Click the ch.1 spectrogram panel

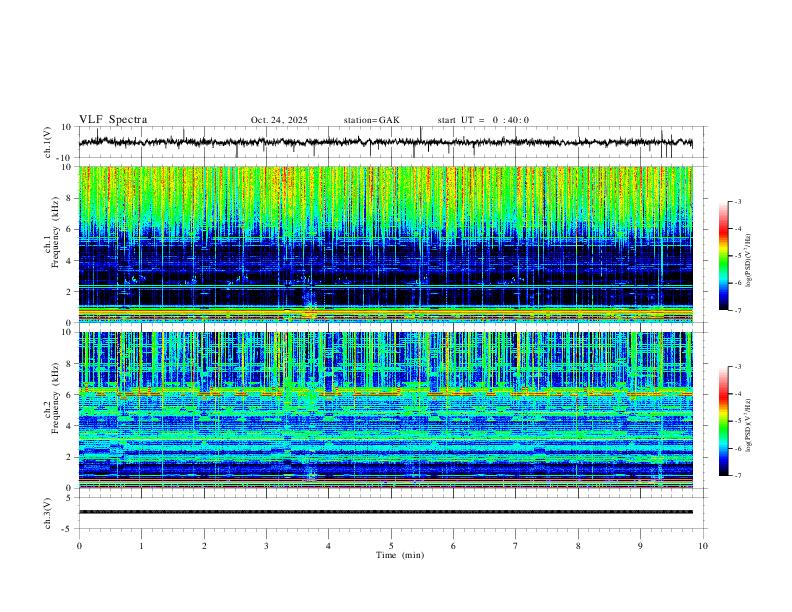tap(386, 244)
